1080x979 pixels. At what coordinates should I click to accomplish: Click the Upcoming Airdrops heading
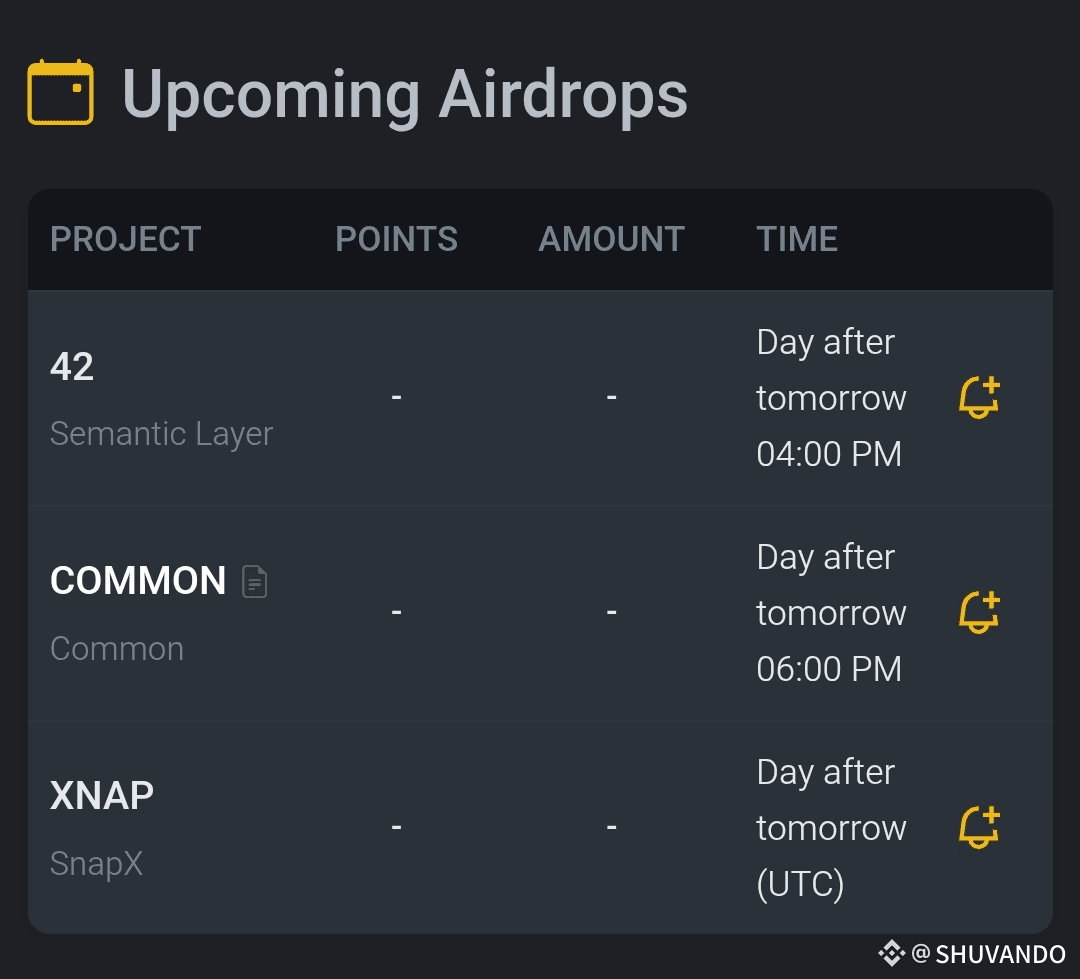pyautogui.click(x=404, y=95)
